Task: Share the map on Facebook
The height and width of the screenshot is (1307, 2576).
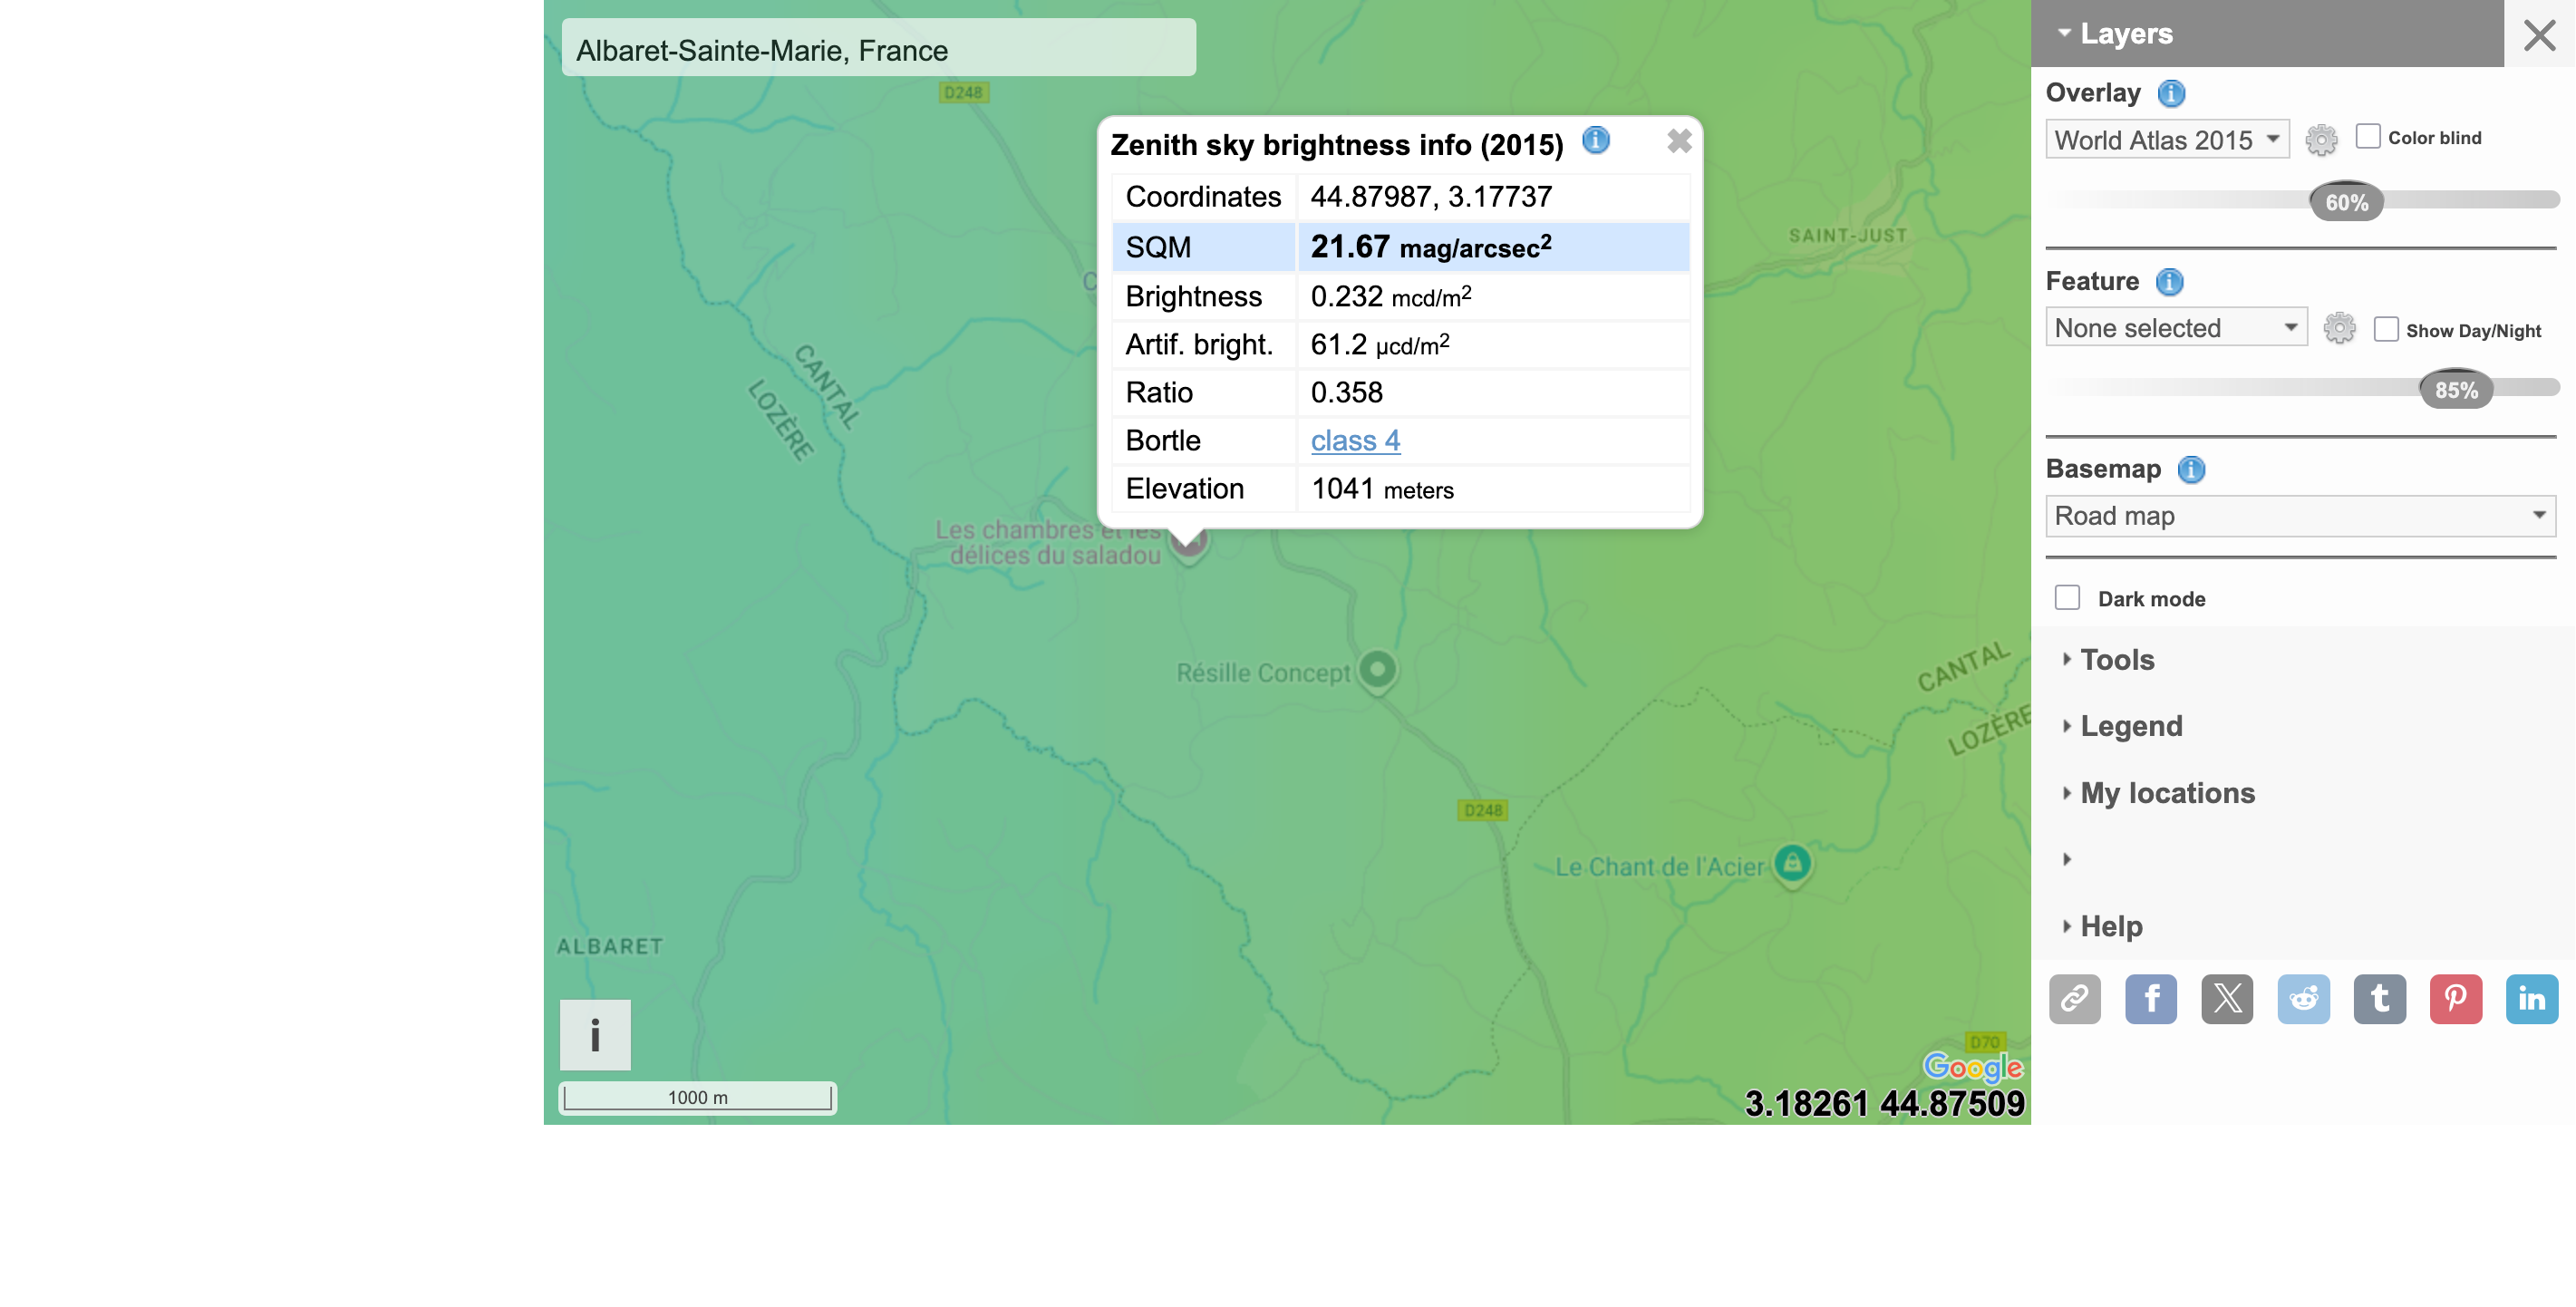Action: [2151, 999]
